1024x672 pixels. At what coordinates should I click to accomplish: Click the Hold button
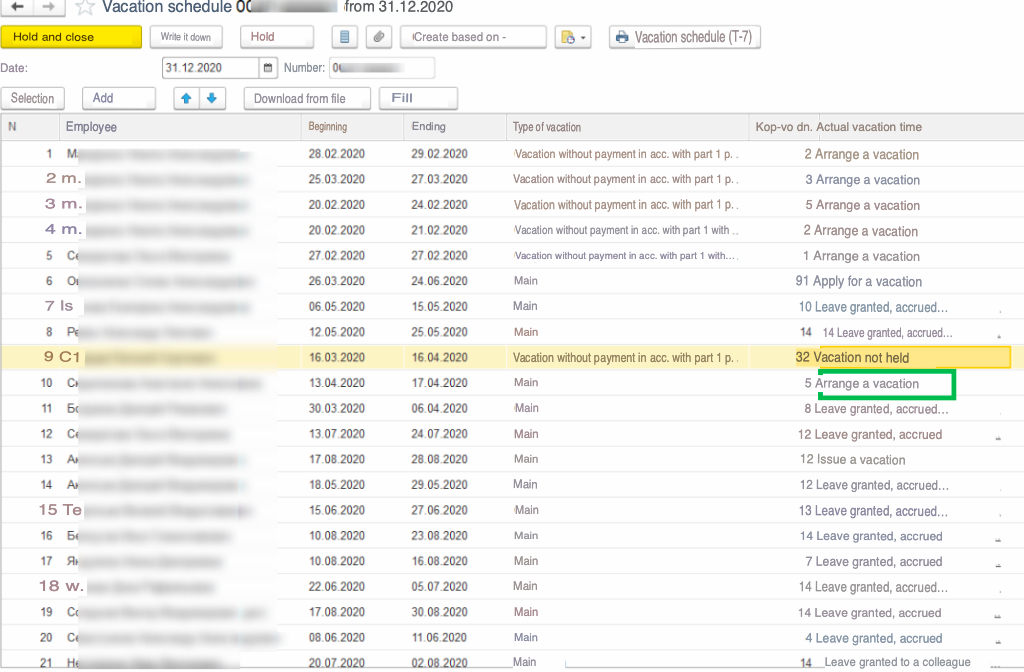click(x=277, y=37)
